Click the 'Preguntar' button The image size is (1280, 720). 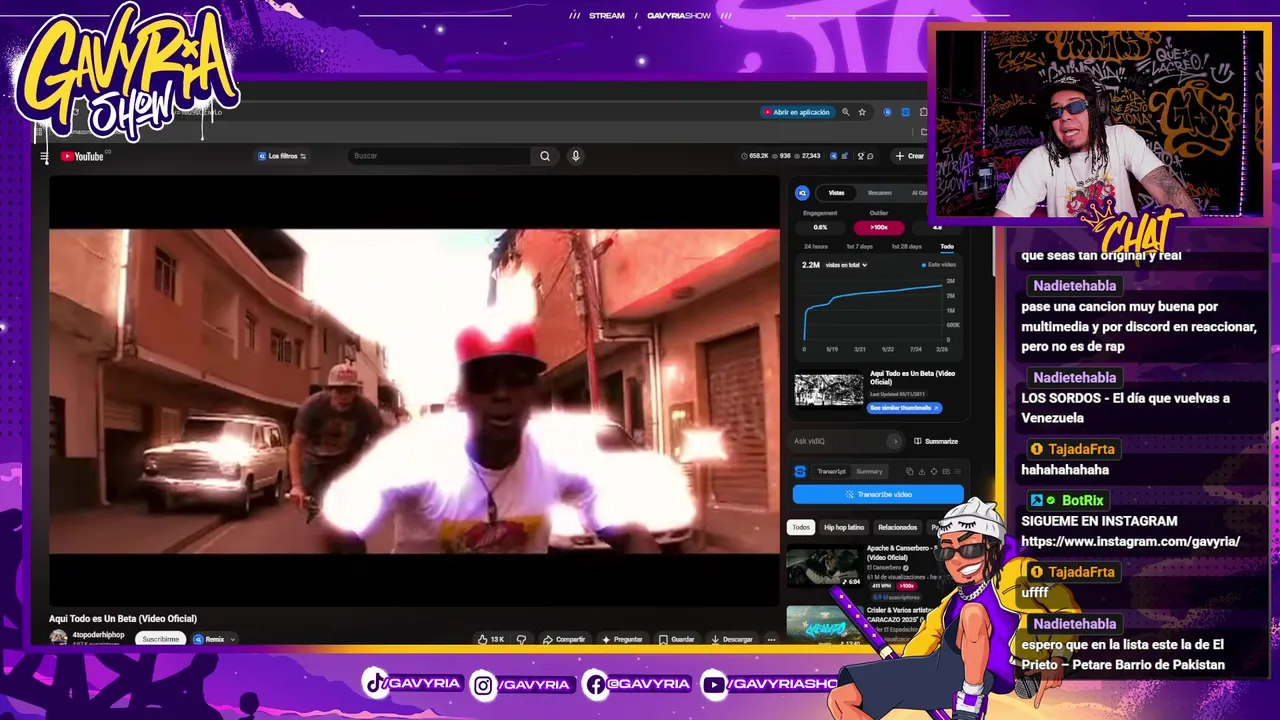pos(622,639)
